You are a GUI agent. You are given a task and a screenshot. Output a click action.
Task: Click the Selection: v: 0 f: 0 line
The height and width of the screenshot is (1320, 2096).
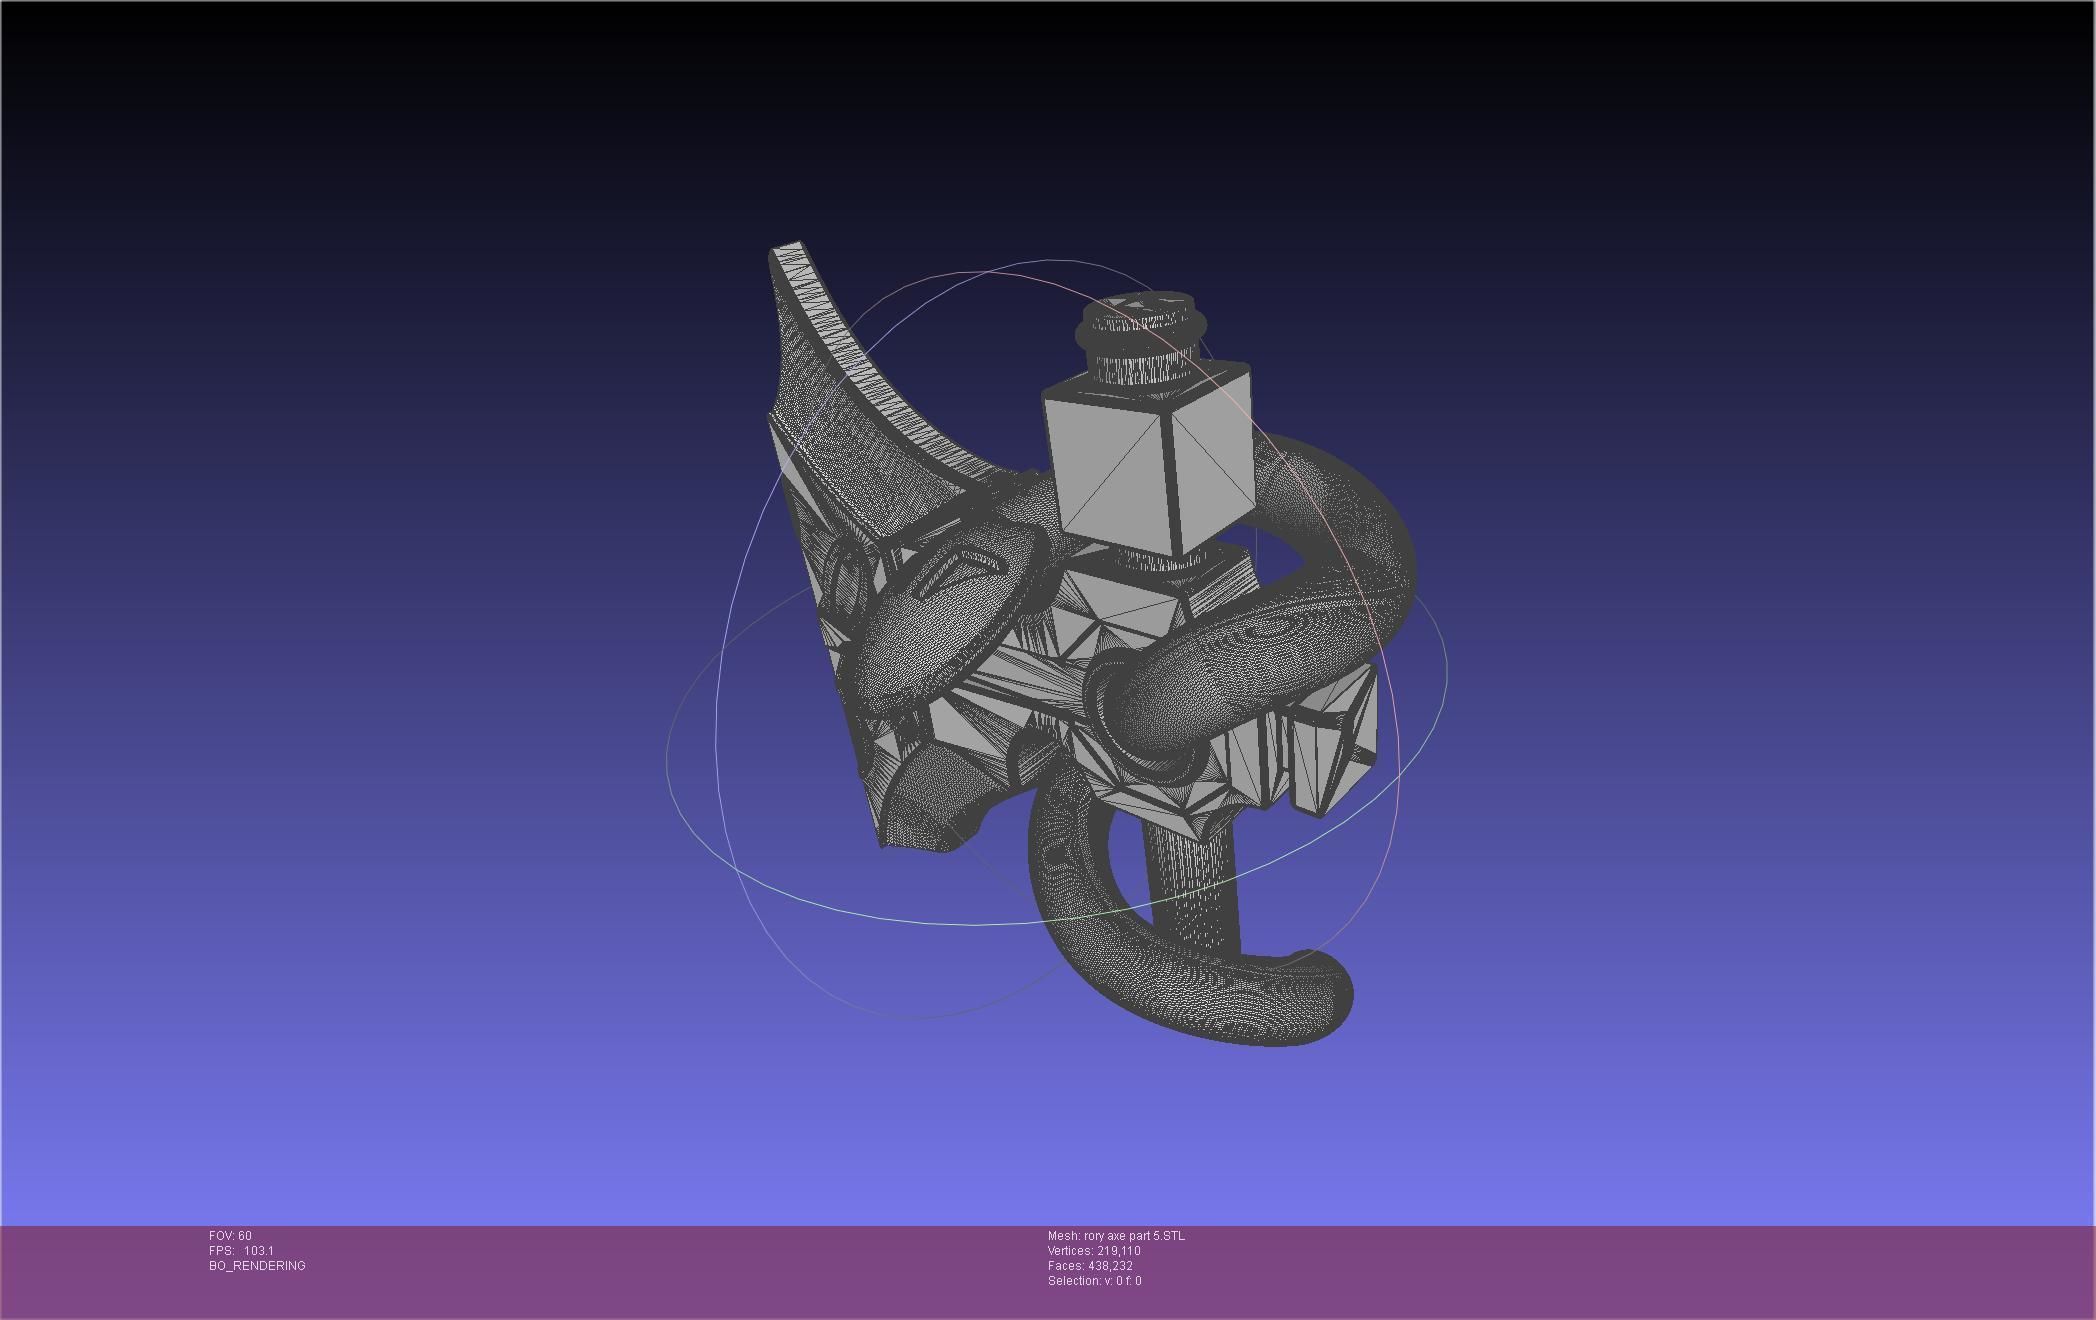tap(1094, 1281)
